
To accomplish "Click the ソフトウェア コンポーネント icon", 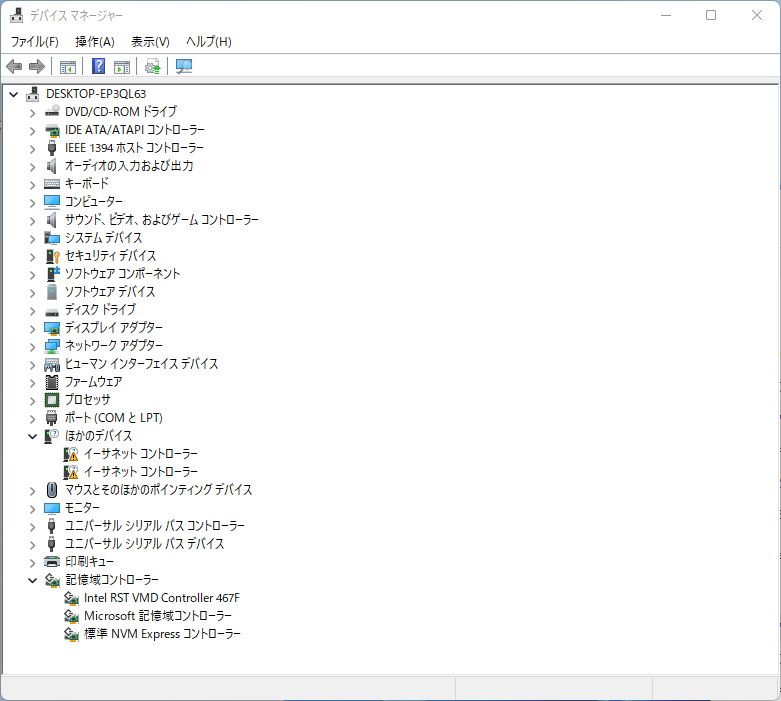I will 52,274.
